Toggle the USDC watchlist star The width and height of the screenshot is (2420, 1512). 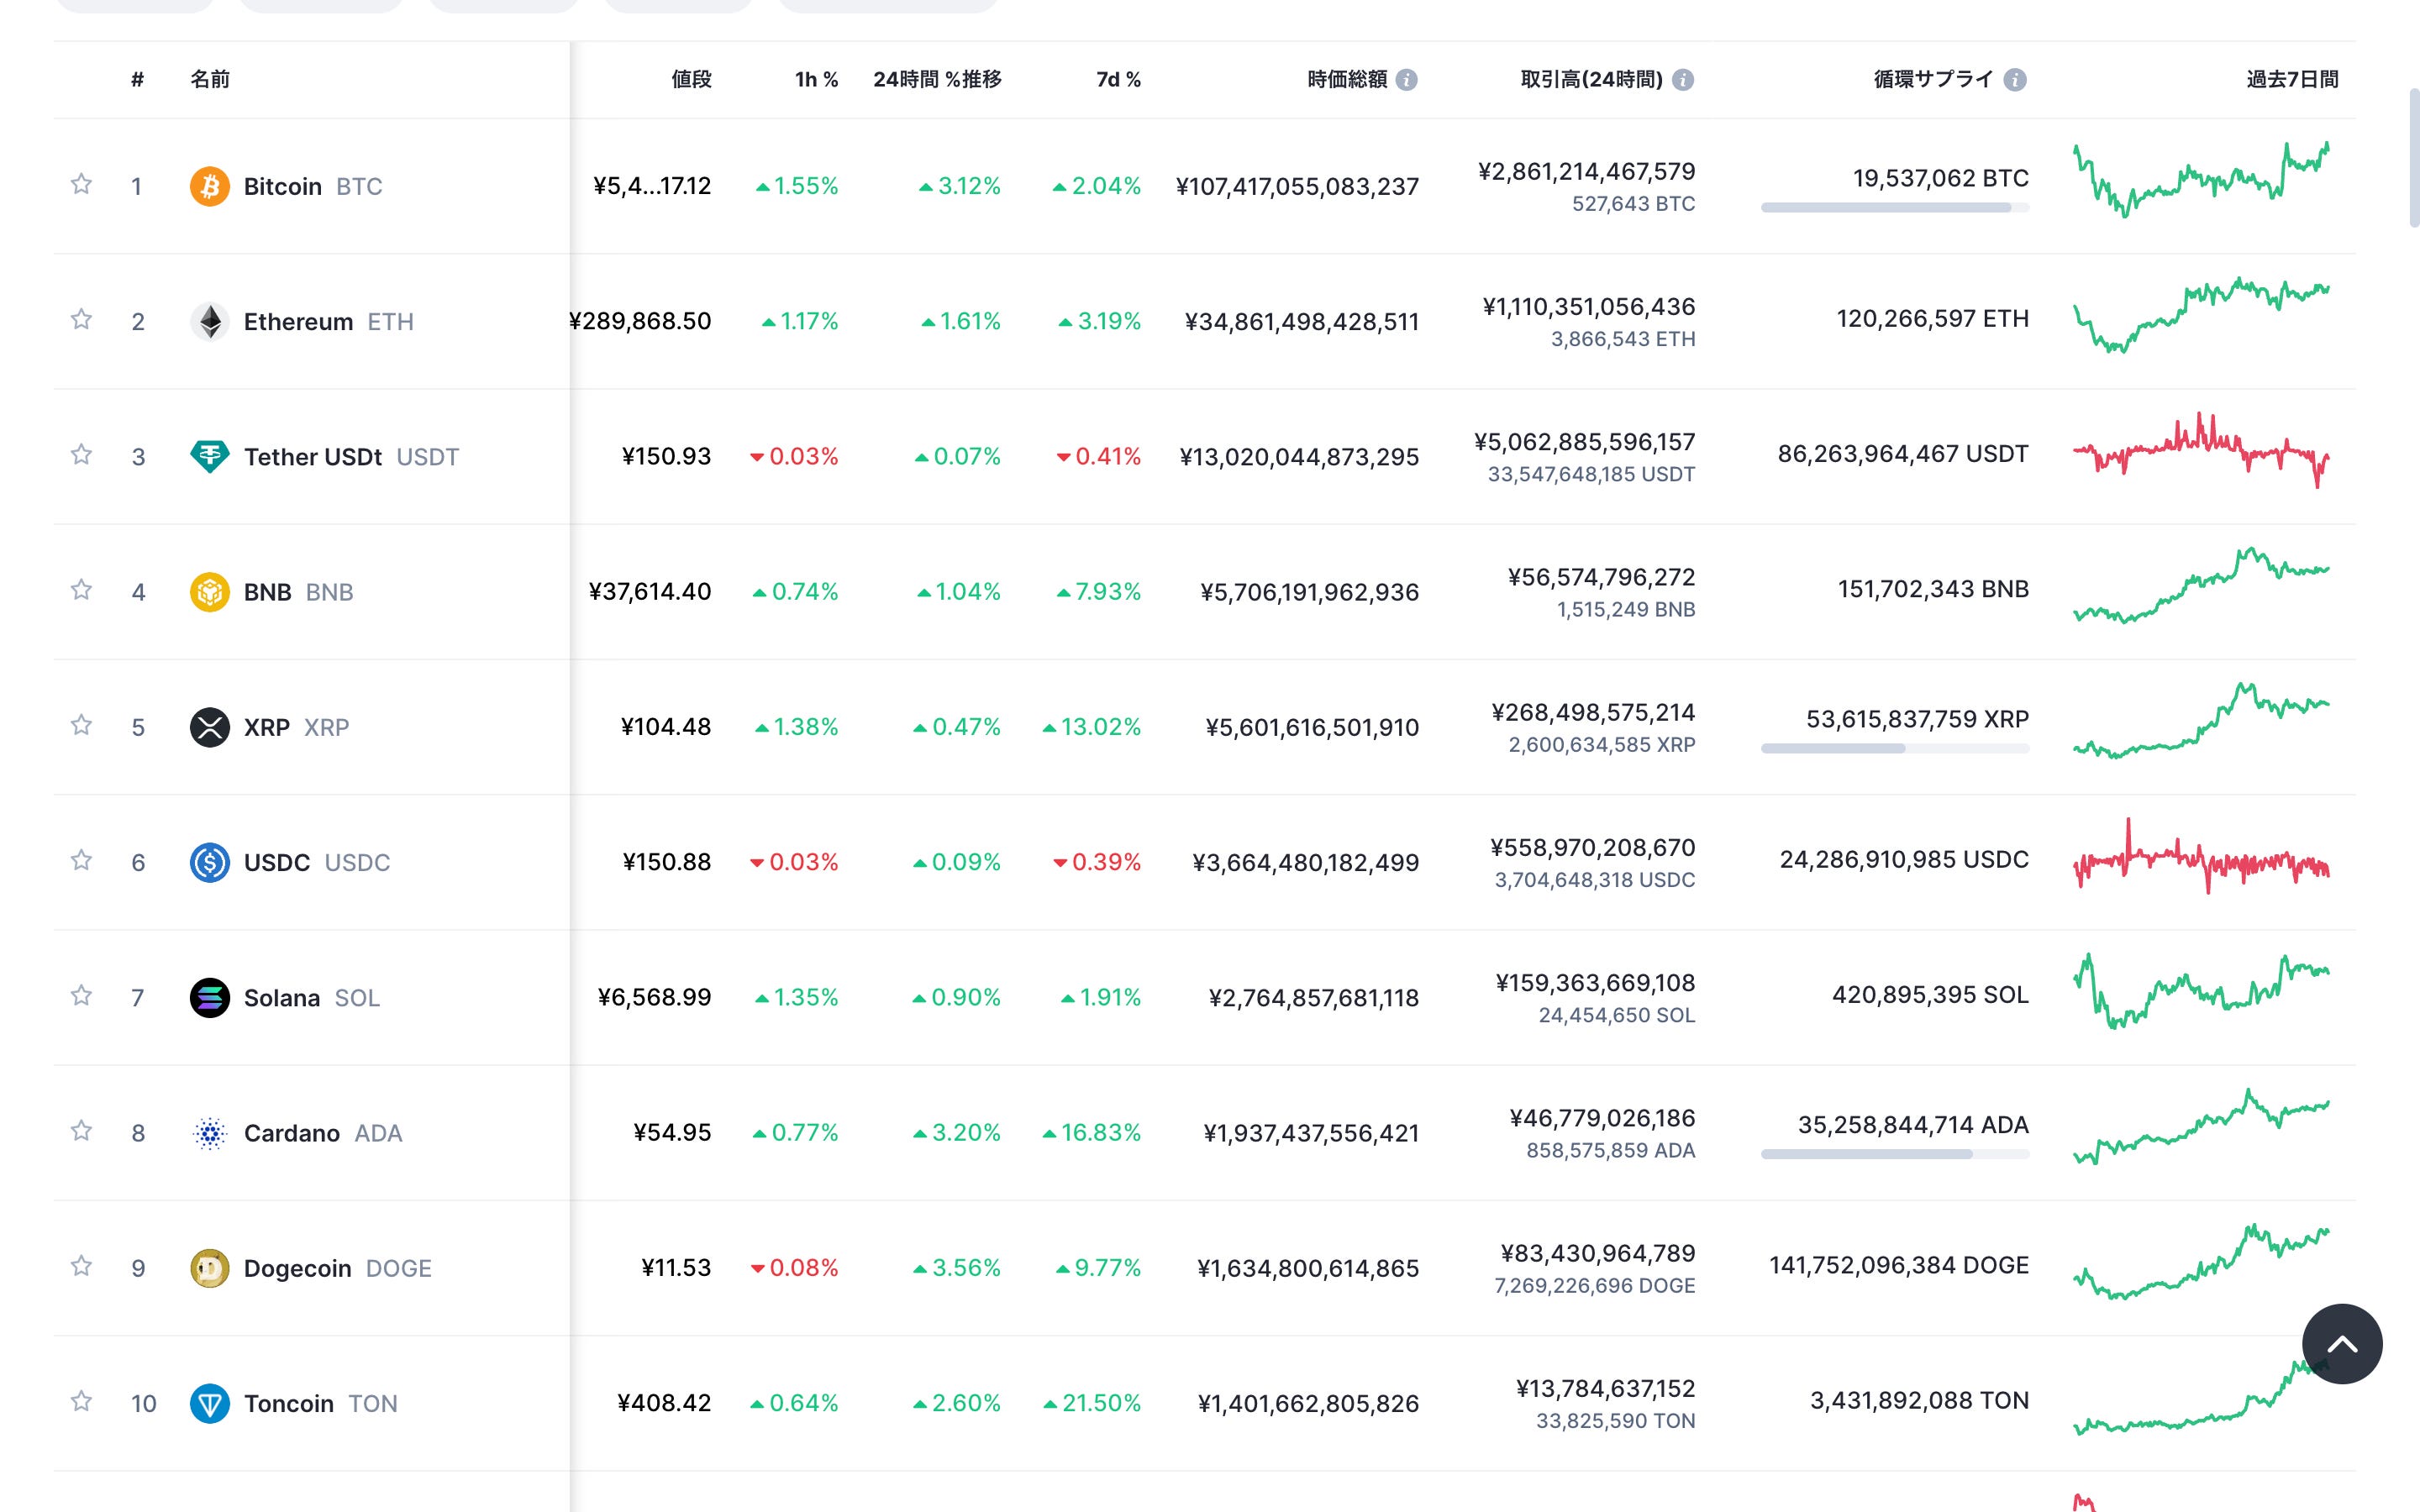coord(81,860)
